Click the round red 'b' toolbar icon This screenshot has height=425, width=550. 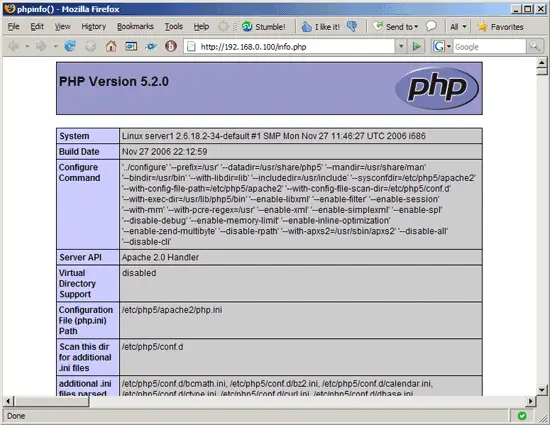click(x=171, y=46)
